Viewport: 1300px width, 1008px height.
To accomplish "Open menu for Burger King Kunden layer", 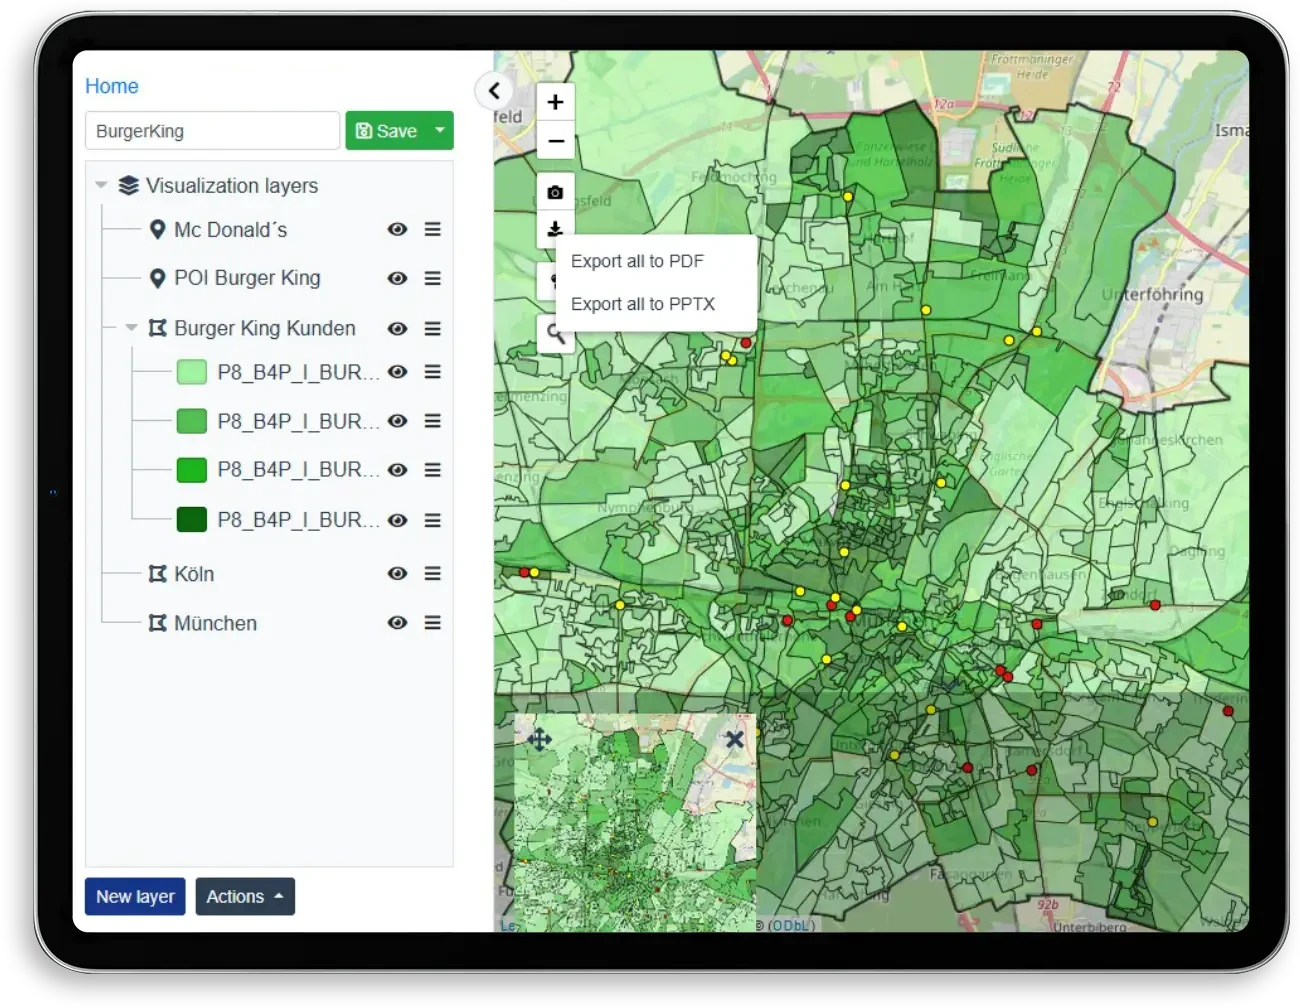I will point(432,328).
